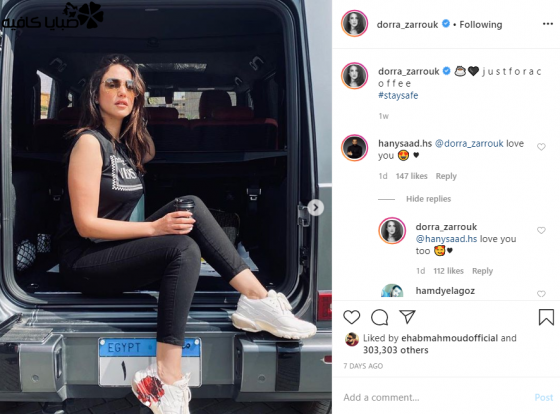Image resolution: width=560 pixels, height=414 pixels.
Task: Share the post via paper plane icon
Action: coord(407,316)
